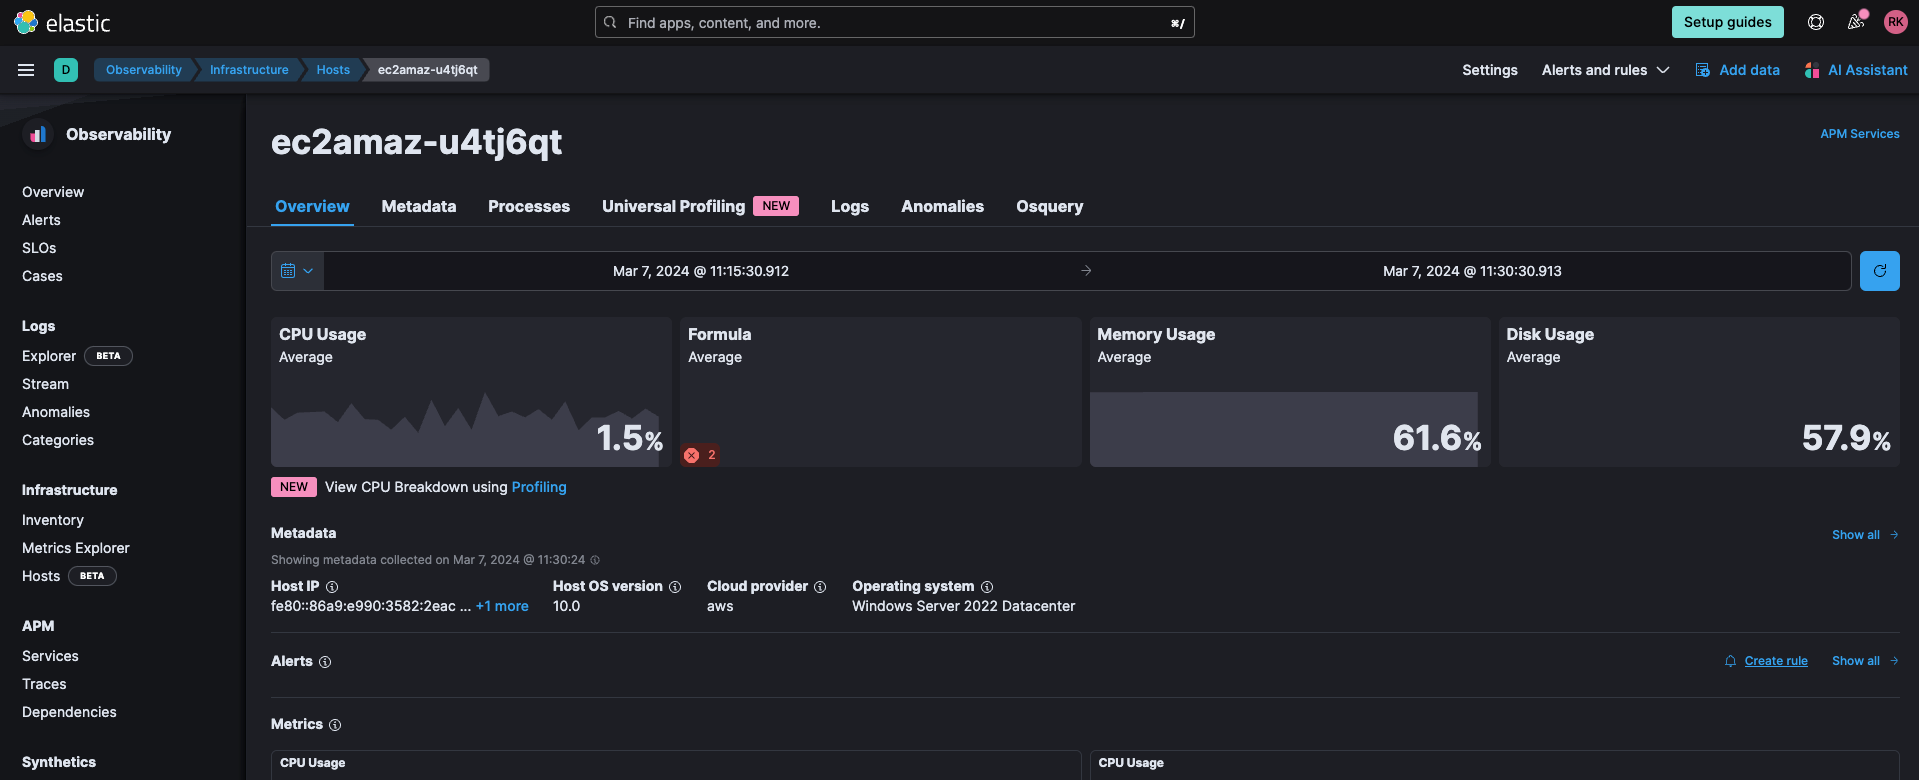Click the Setup guides button
Image resolution: width=1919 pixels, height=780 pixels.
coord(1727,22)
